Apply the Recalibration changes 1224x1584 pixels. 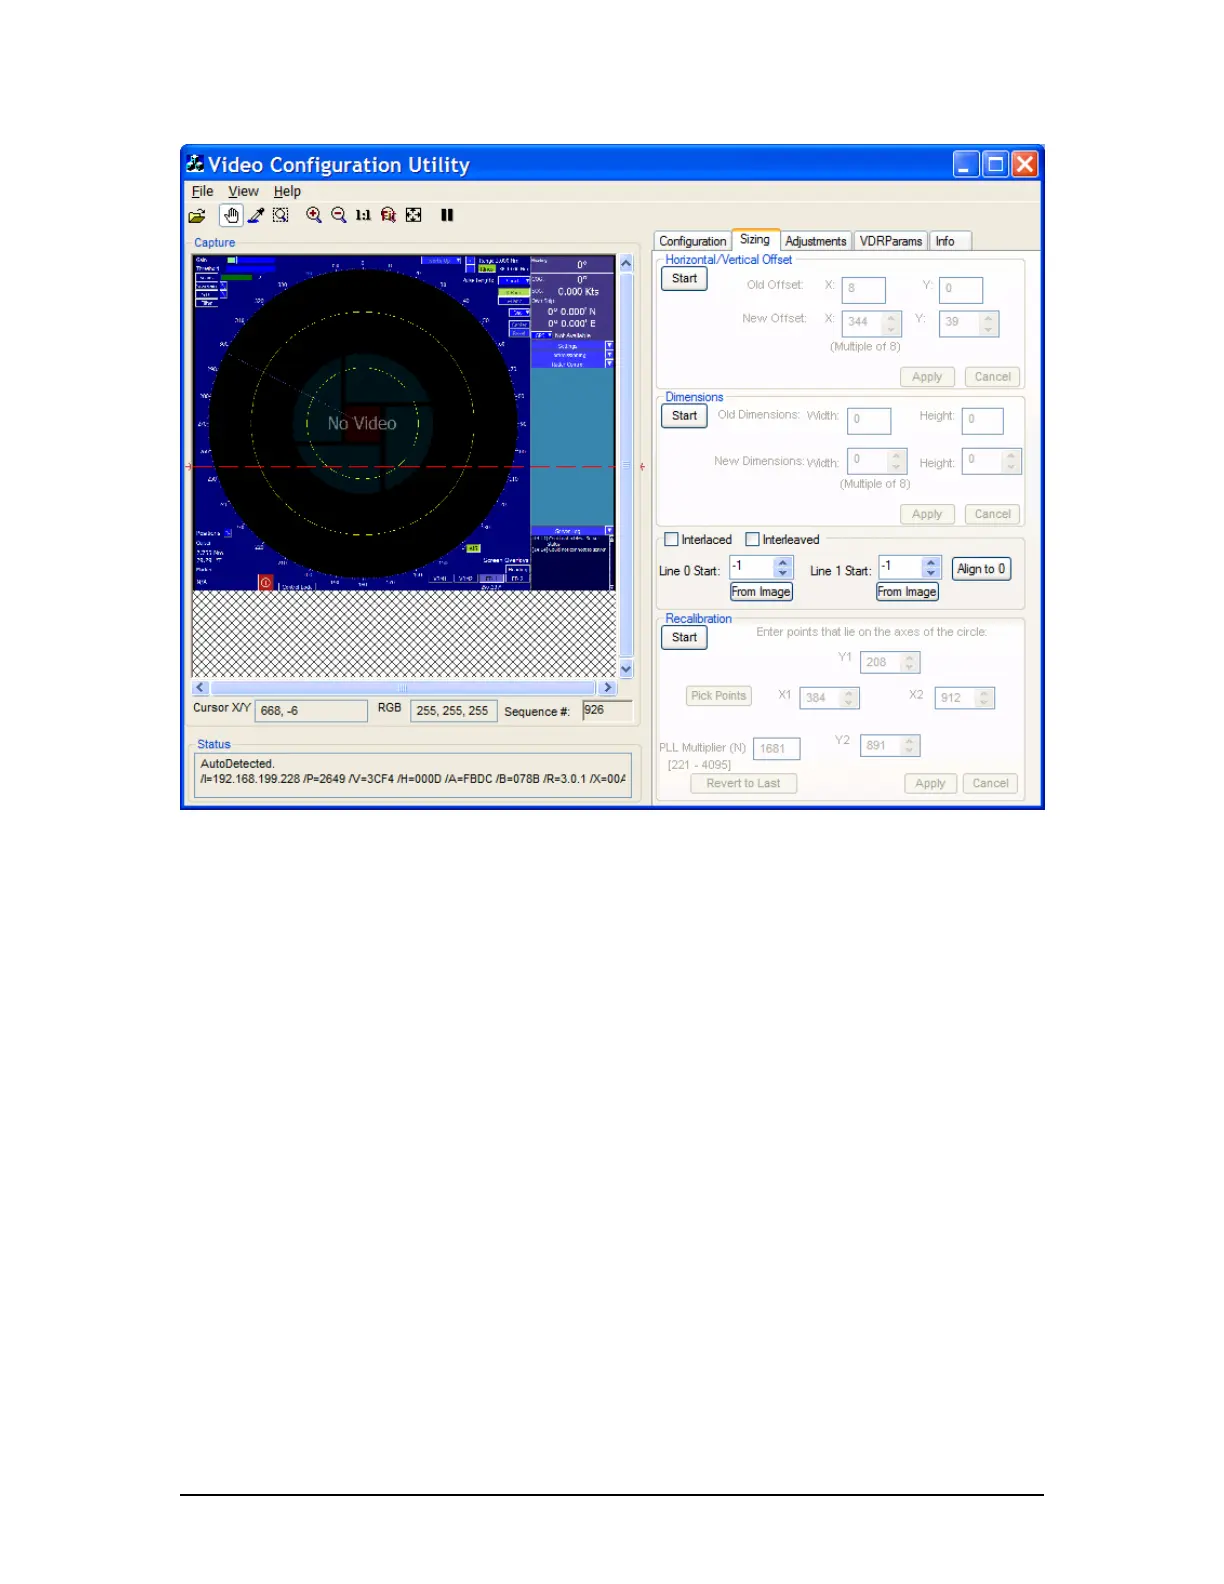[x=930, y=783]
